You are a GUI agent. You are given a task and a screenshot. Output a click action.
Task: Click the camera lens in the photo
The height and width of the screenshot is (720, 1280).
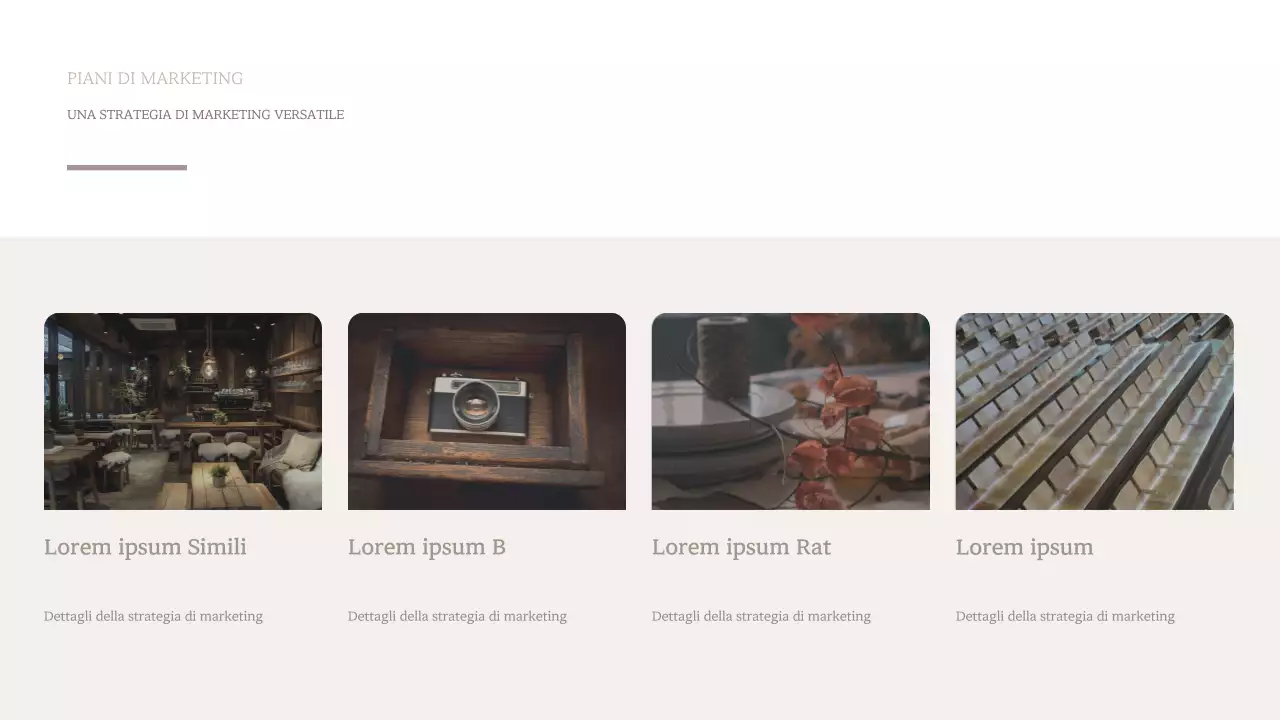(x=475, y=405)
